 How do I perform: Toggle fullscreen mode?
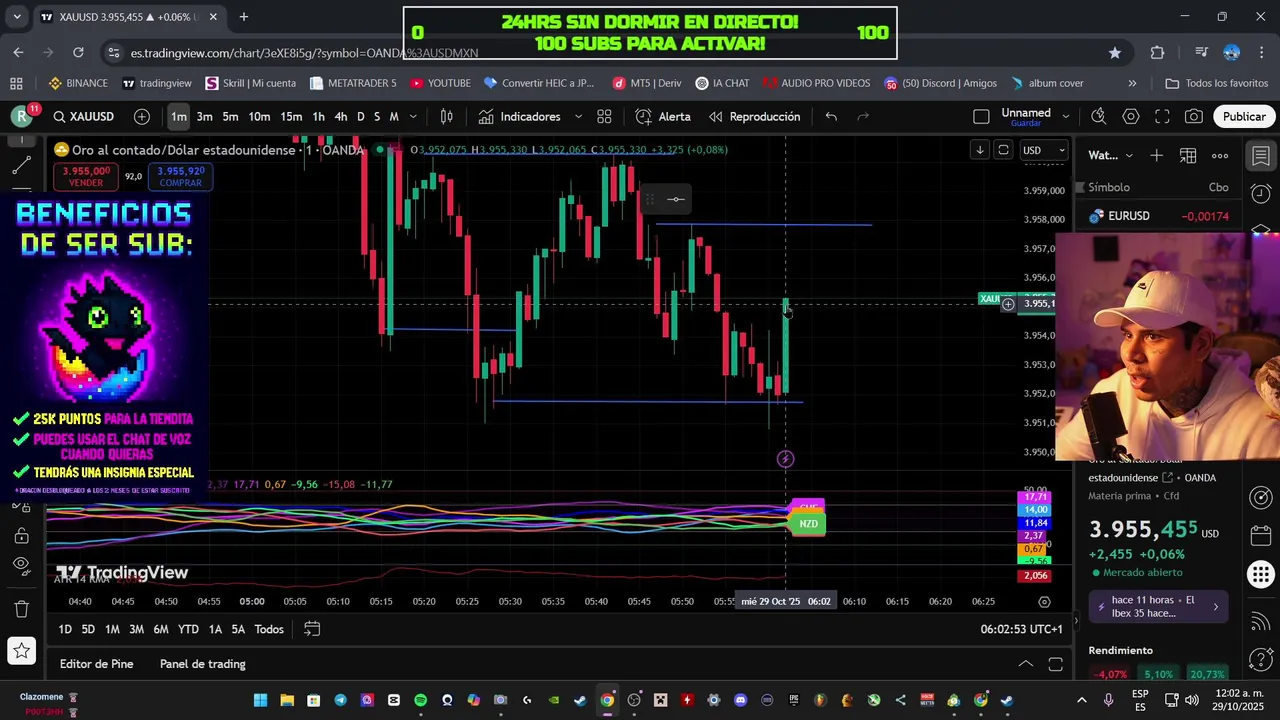click(x=1162, y=117)
